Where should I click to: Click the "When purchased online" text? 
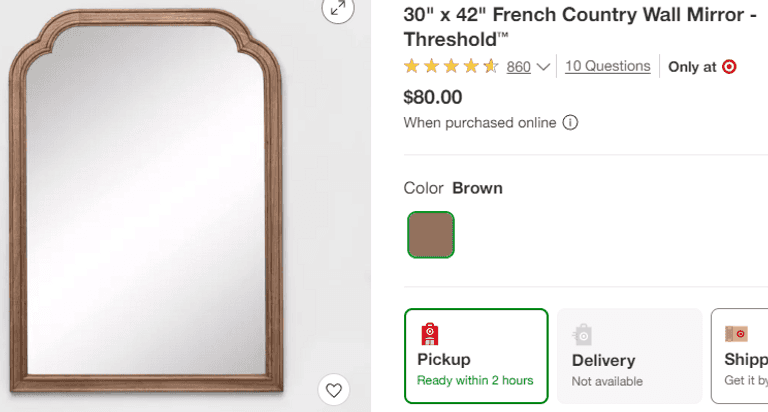(479, 123)
